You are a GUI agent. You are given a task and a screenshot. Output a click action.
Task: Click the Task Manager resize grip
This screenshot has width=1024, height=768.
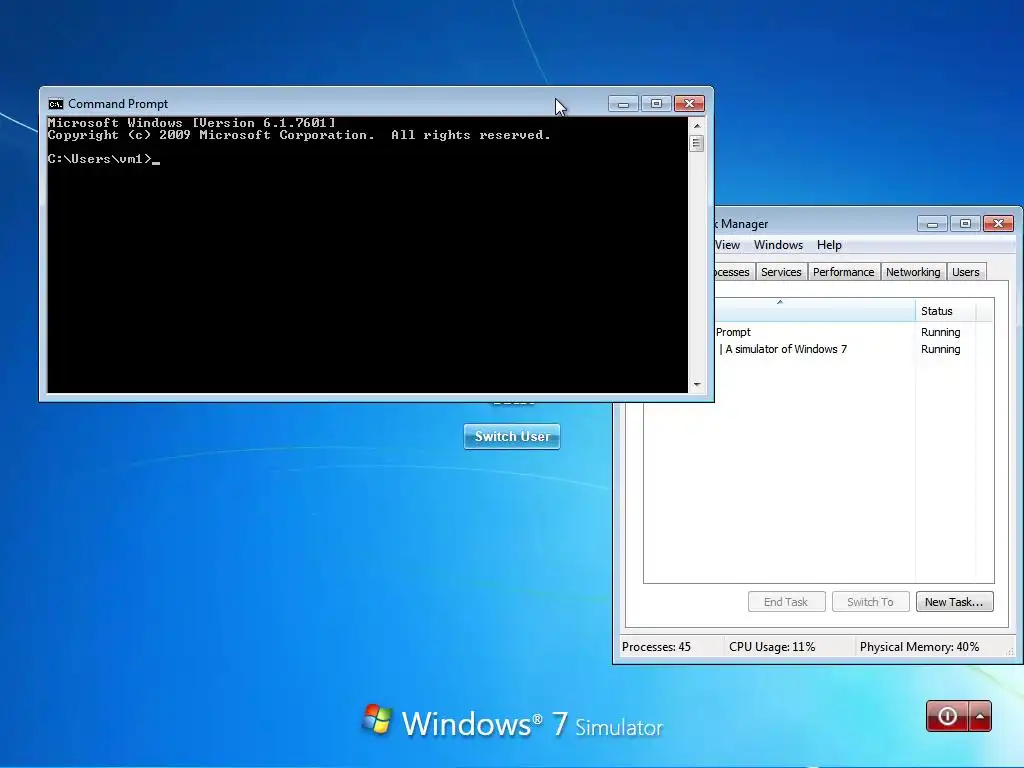tap(1010, 652)
